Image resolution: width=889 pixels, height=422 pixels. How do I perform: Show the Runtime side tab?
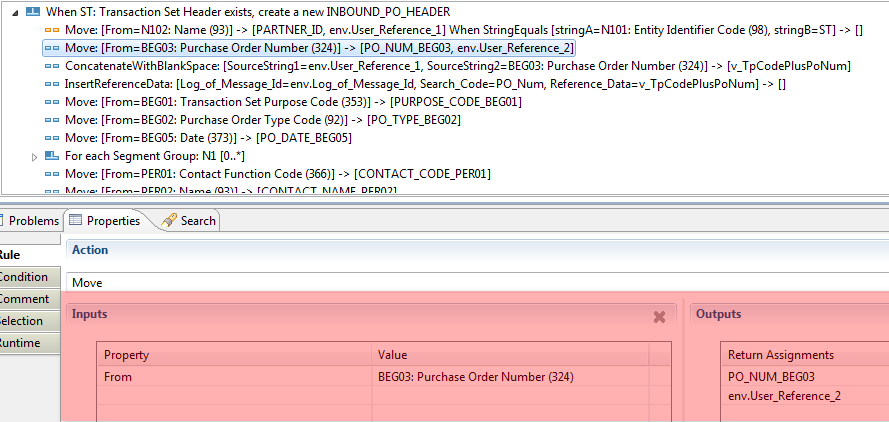[22, 343]
